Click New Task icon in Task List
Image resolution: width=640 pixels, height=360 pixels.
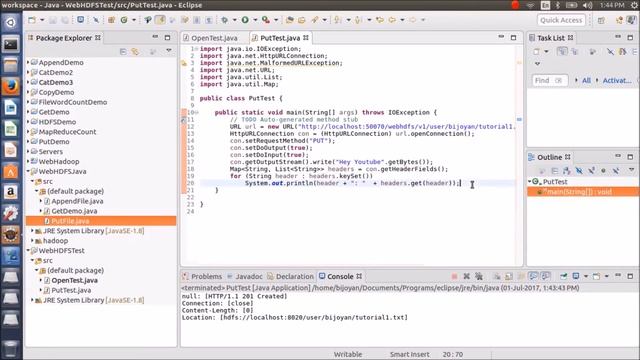(x=536, y=51)
